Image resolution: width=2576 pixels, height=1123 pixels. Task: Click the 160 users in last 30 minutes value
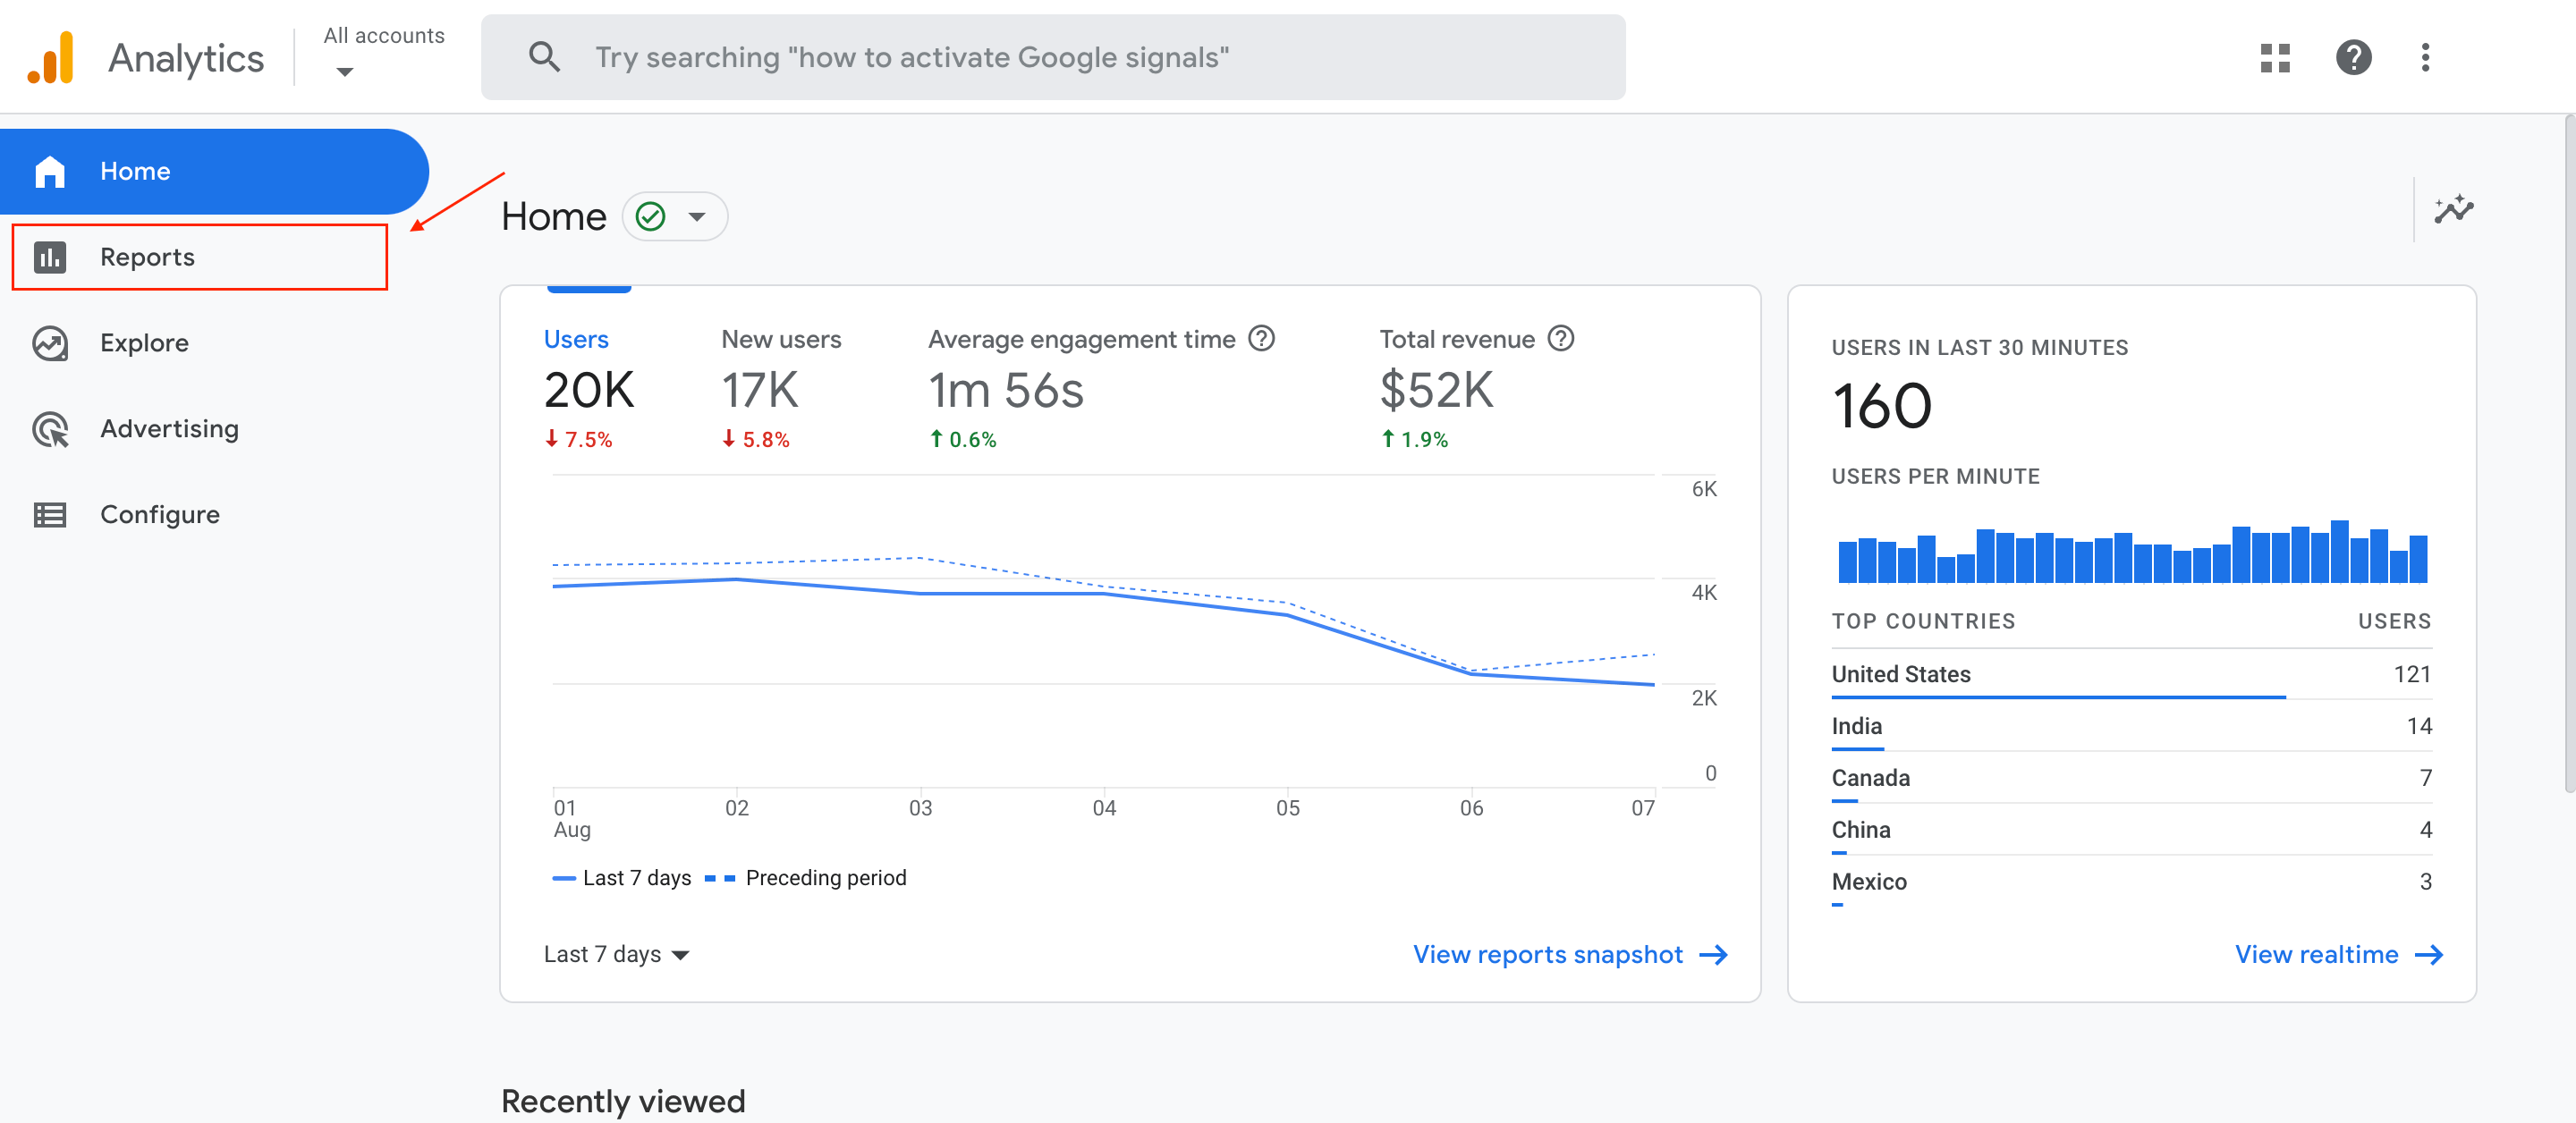click(1881, 406)
